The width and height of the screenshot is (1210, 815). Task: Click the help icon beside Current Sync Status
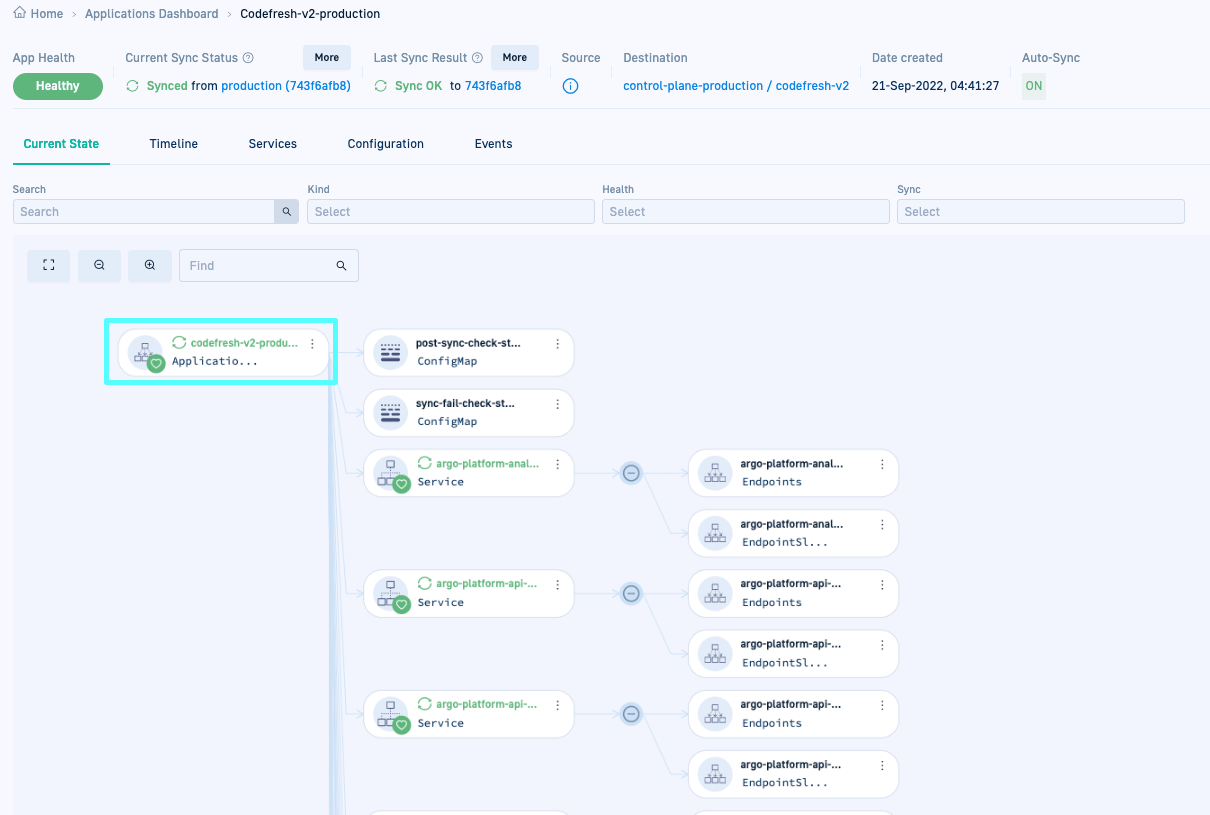tap(248, 58)
